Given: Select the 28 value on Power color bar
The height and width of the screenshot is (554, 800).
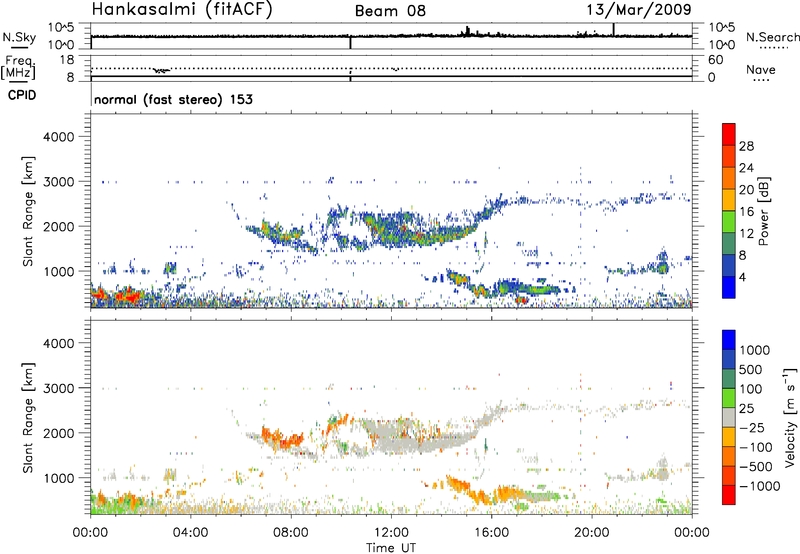Looking at the screenshot, I should (746, 146).
